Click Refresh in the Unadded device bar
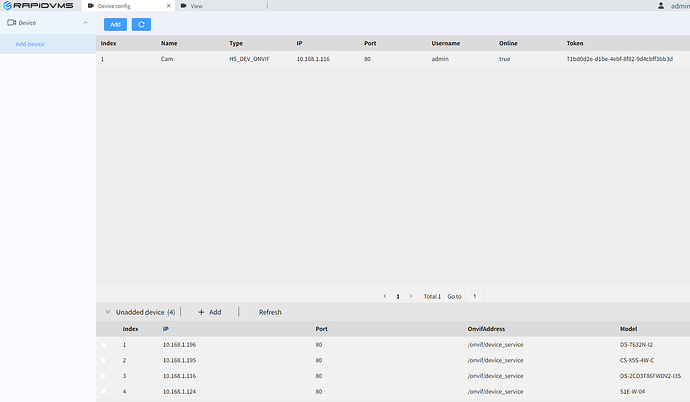Screen dimensions: 690x402 (x=270, y=312)
